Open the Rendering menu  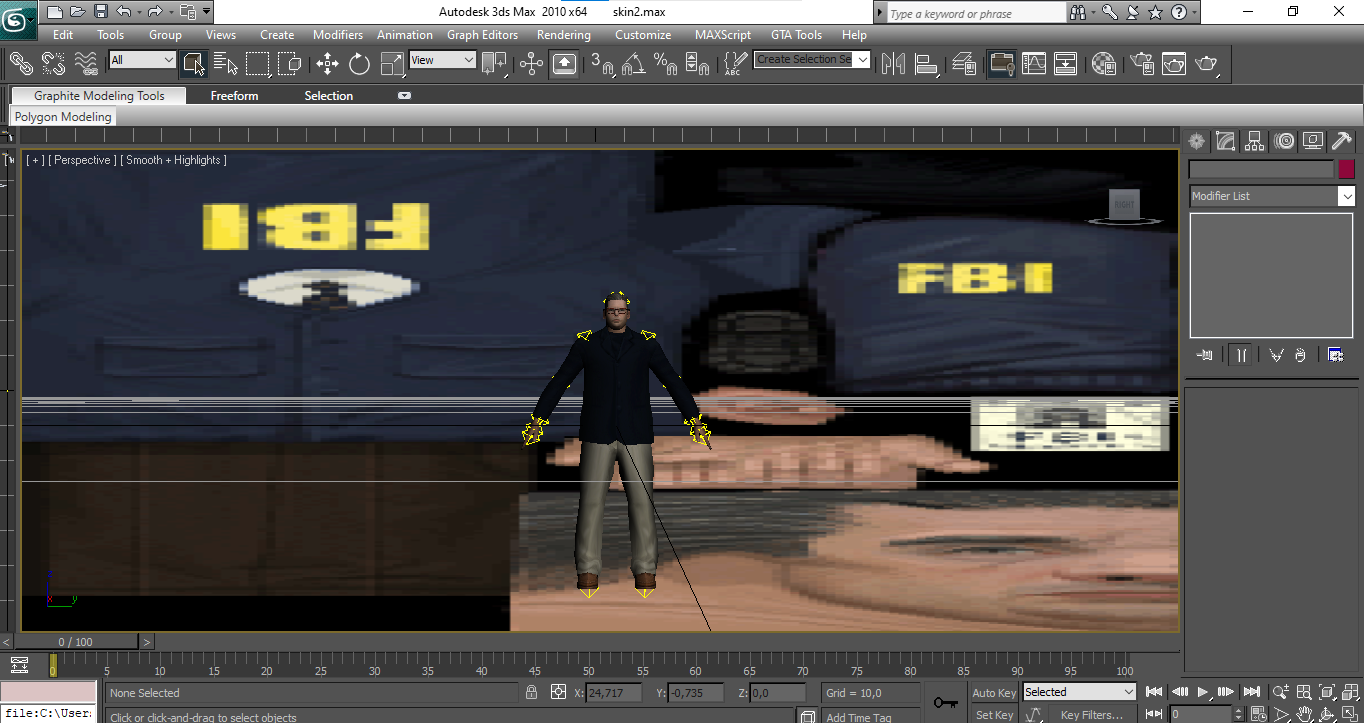coord(564,35)
